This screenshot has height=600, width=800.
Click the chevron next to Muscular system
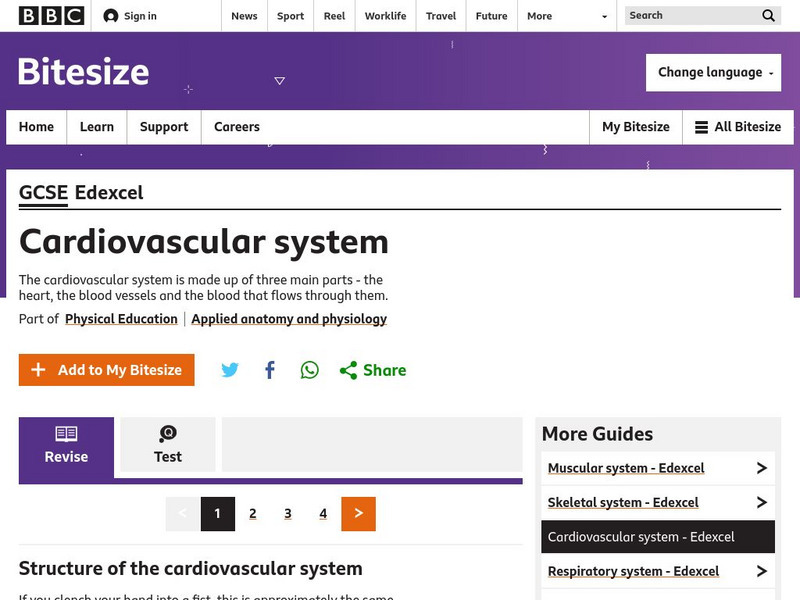[762, 468]
